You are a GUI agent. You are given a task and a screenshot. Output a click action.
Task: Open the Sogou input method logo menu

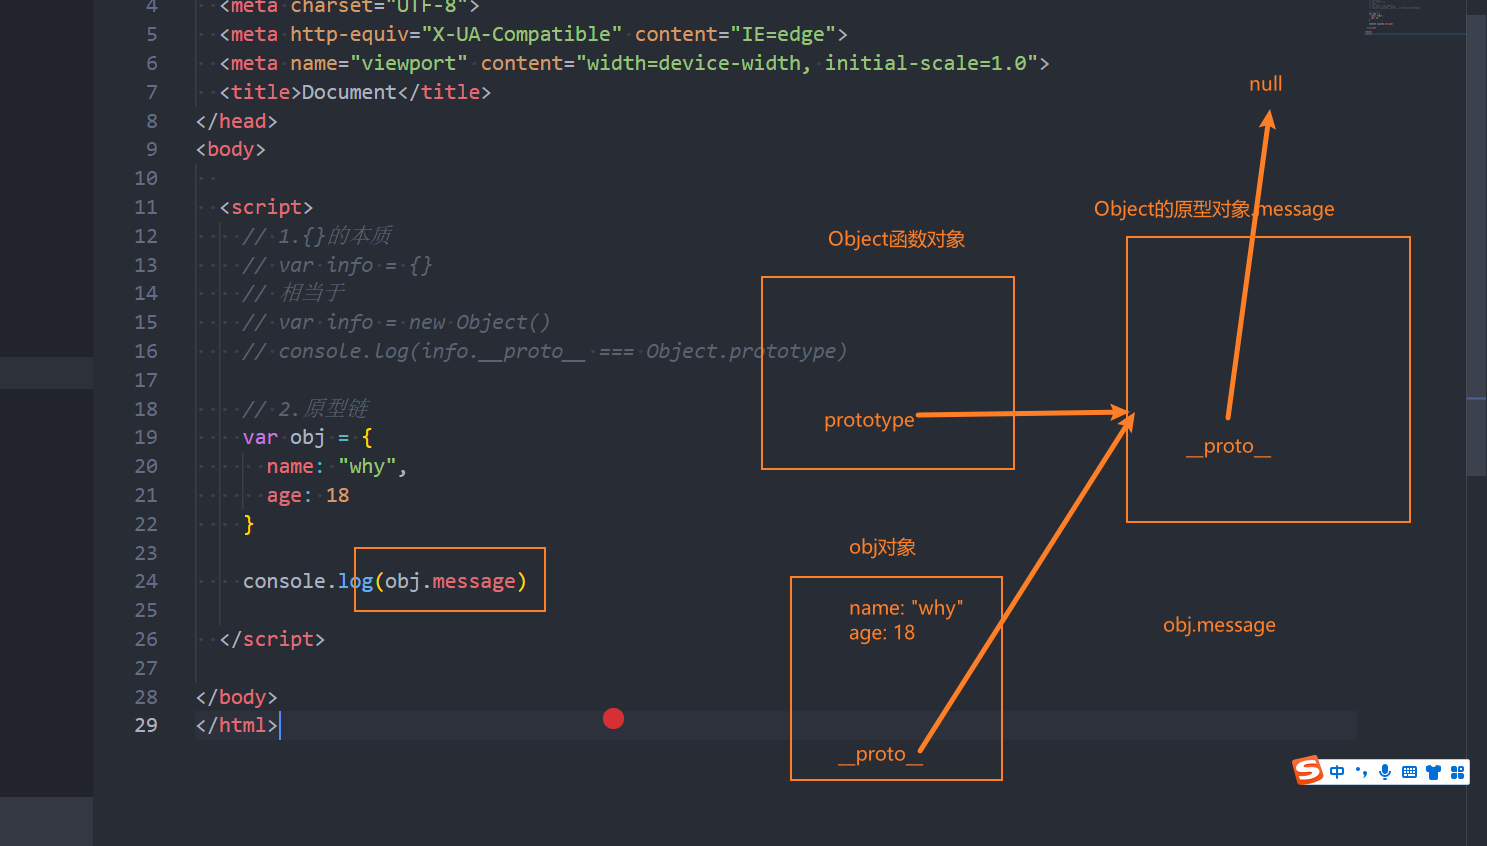(1308, 771)
